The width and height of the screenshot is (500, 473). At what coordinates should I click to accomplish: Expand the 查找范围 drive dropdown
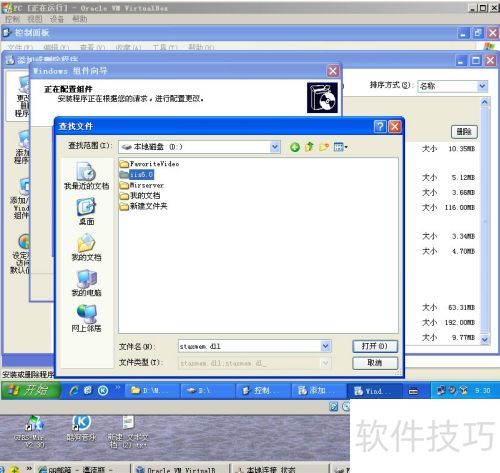[x=275, y=147]
